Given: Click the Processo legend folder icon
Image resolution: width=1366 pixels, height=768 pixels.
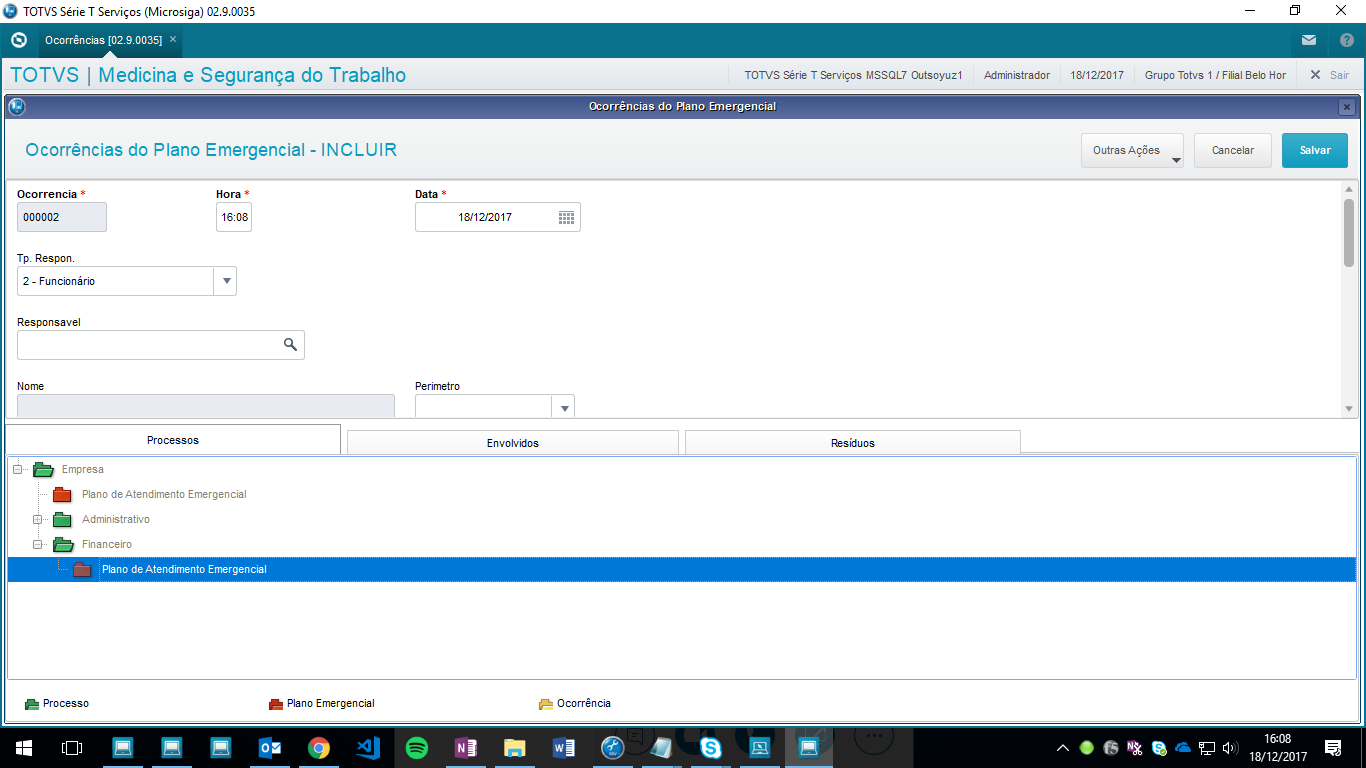Looking at the screenshot, I should coord(32,704).
